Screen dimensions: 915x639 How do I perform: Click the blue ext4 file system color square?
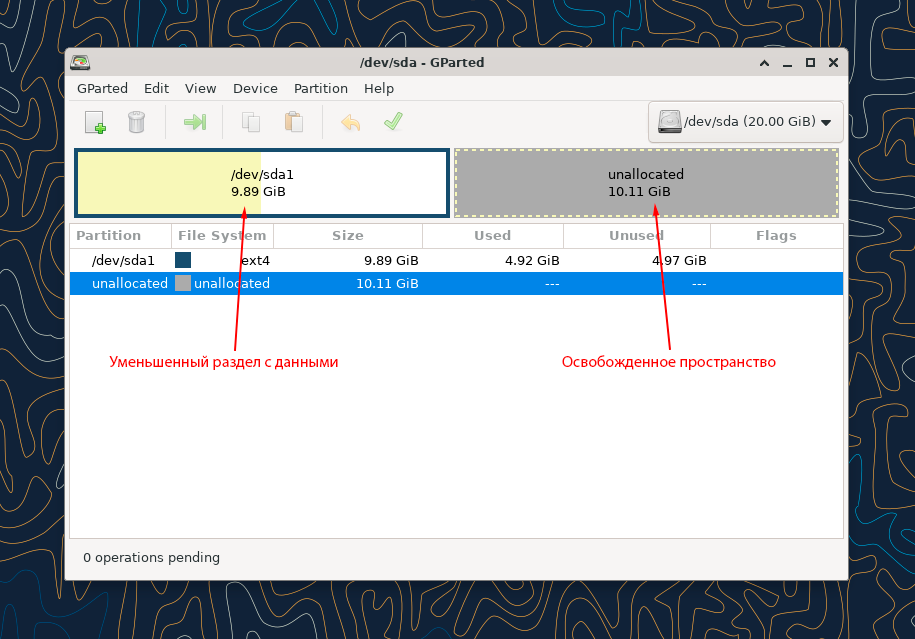tap(183, 260)
